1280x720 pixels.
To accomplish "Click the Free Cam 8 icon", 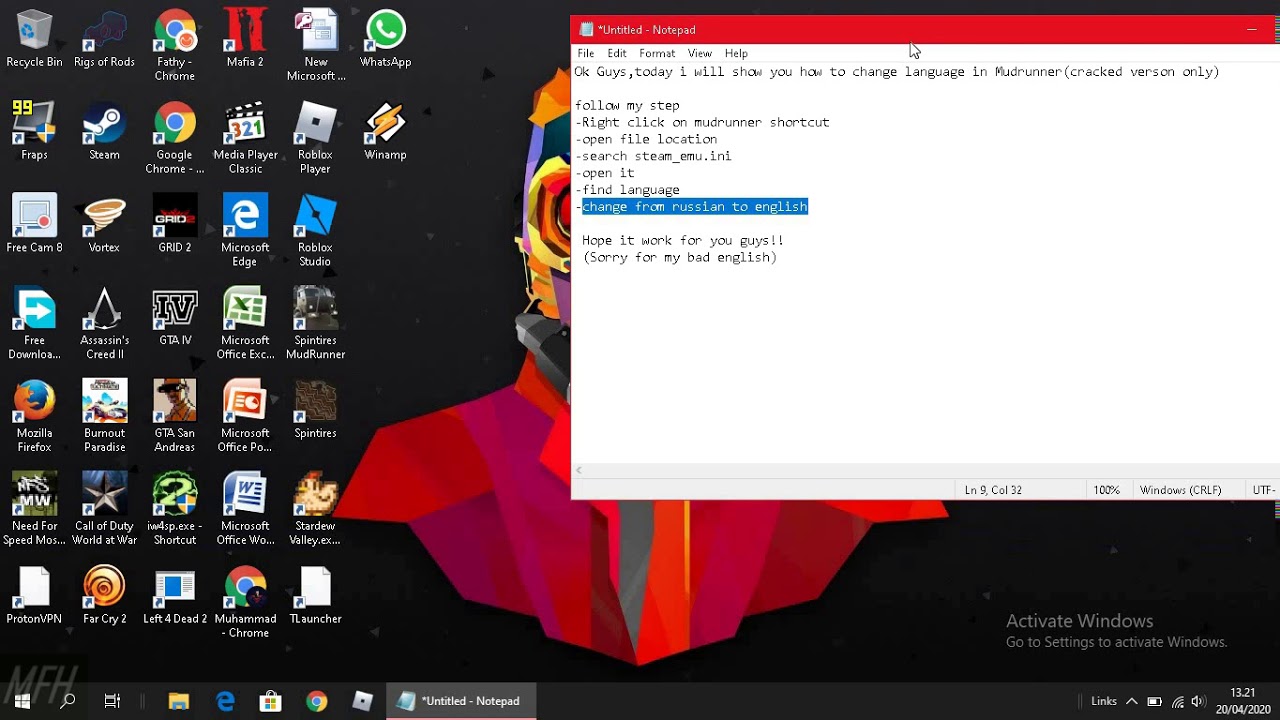I will point(34,225).
